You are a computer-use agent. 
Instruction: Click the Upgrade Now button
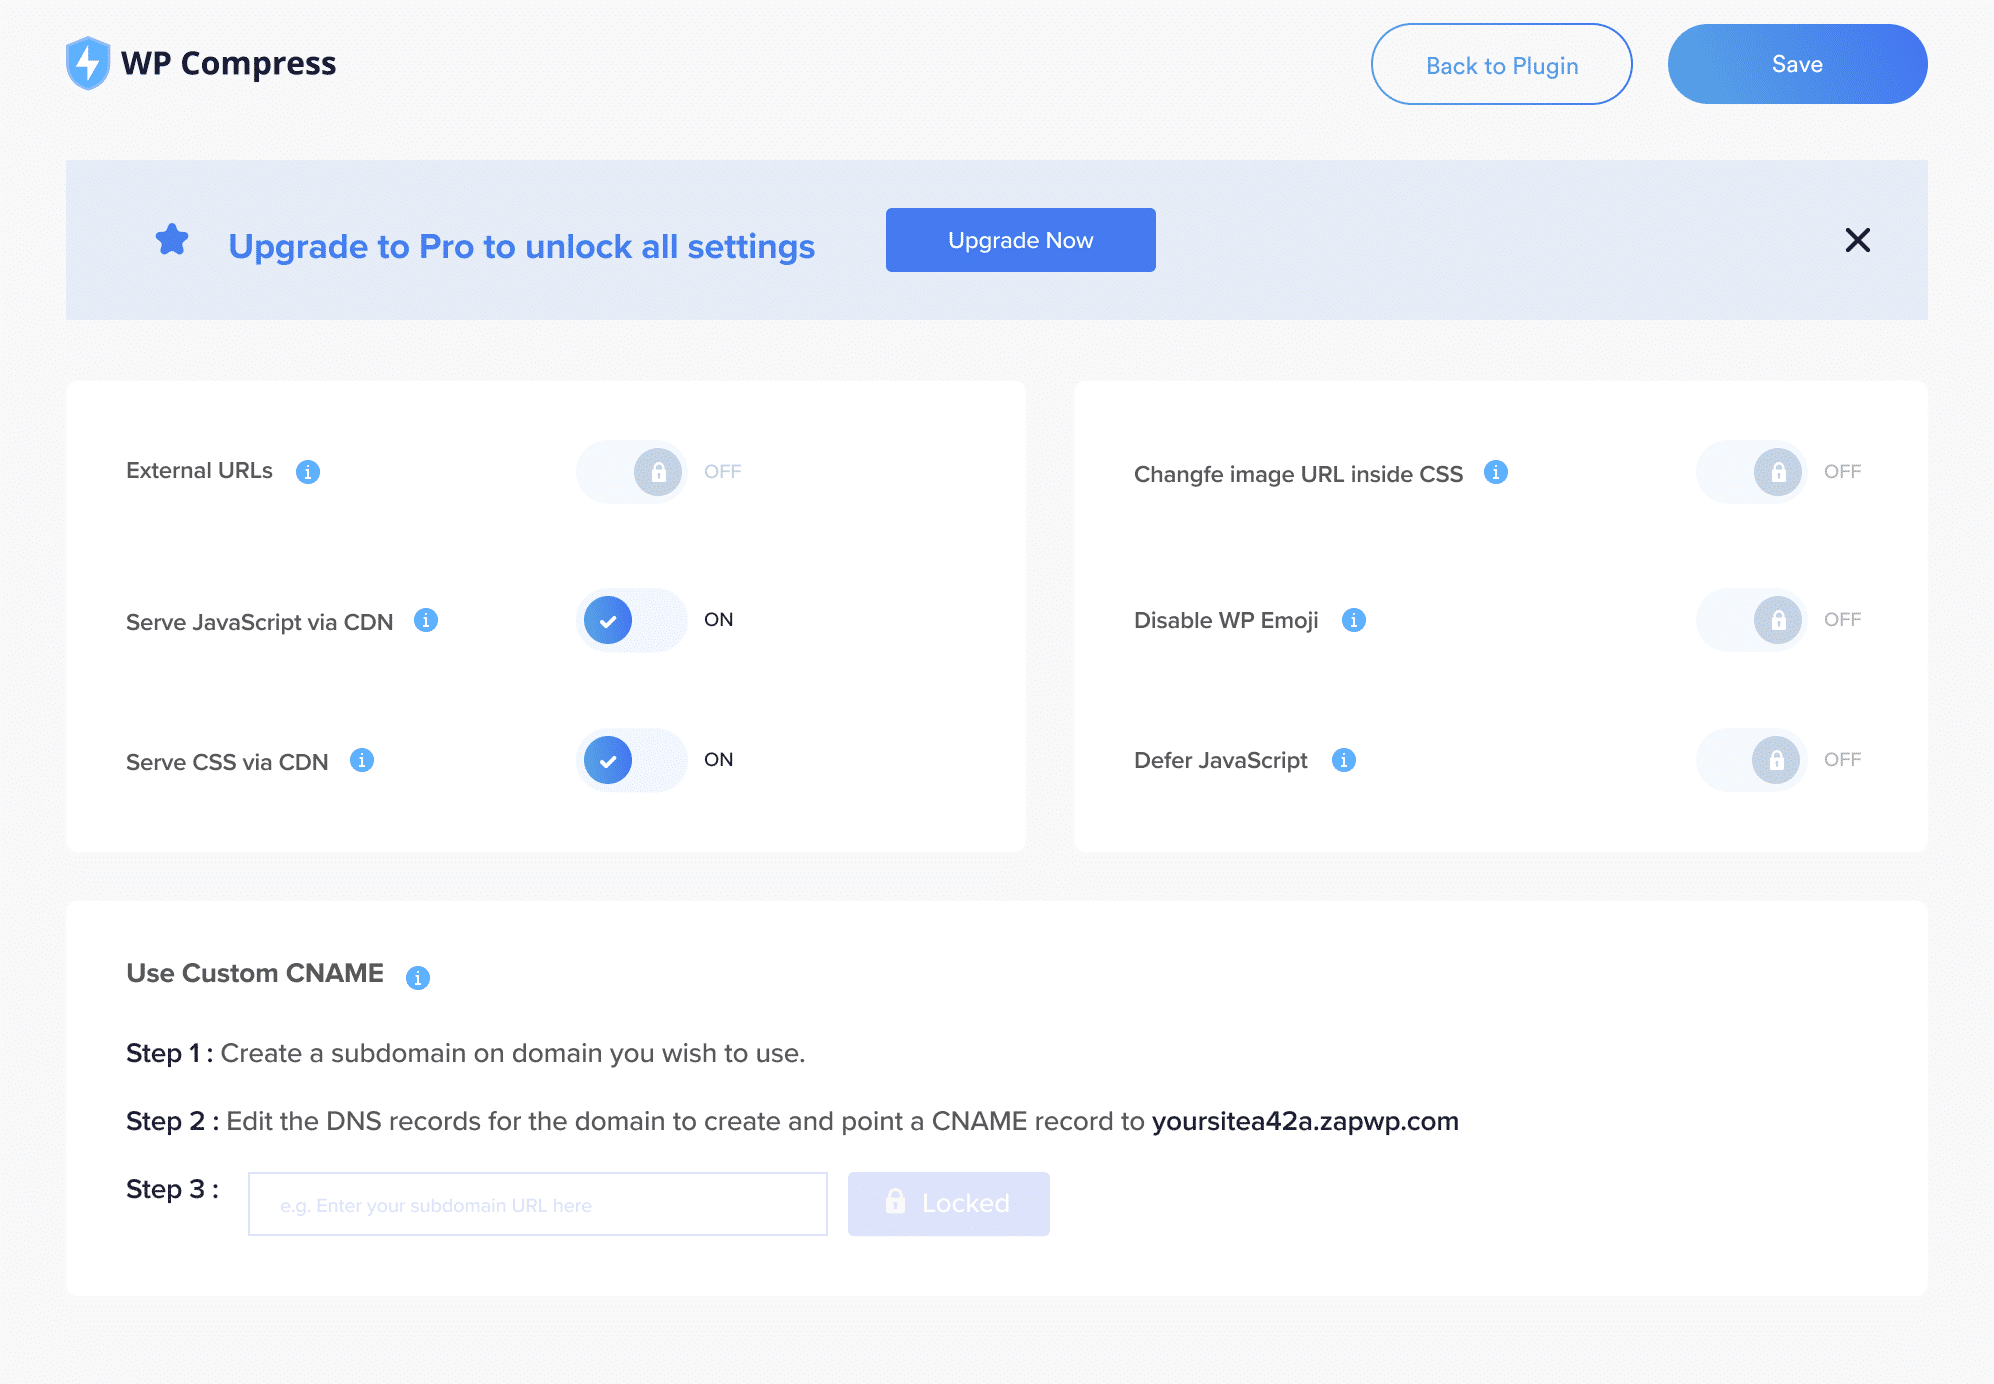click(x=1020, y=240)
